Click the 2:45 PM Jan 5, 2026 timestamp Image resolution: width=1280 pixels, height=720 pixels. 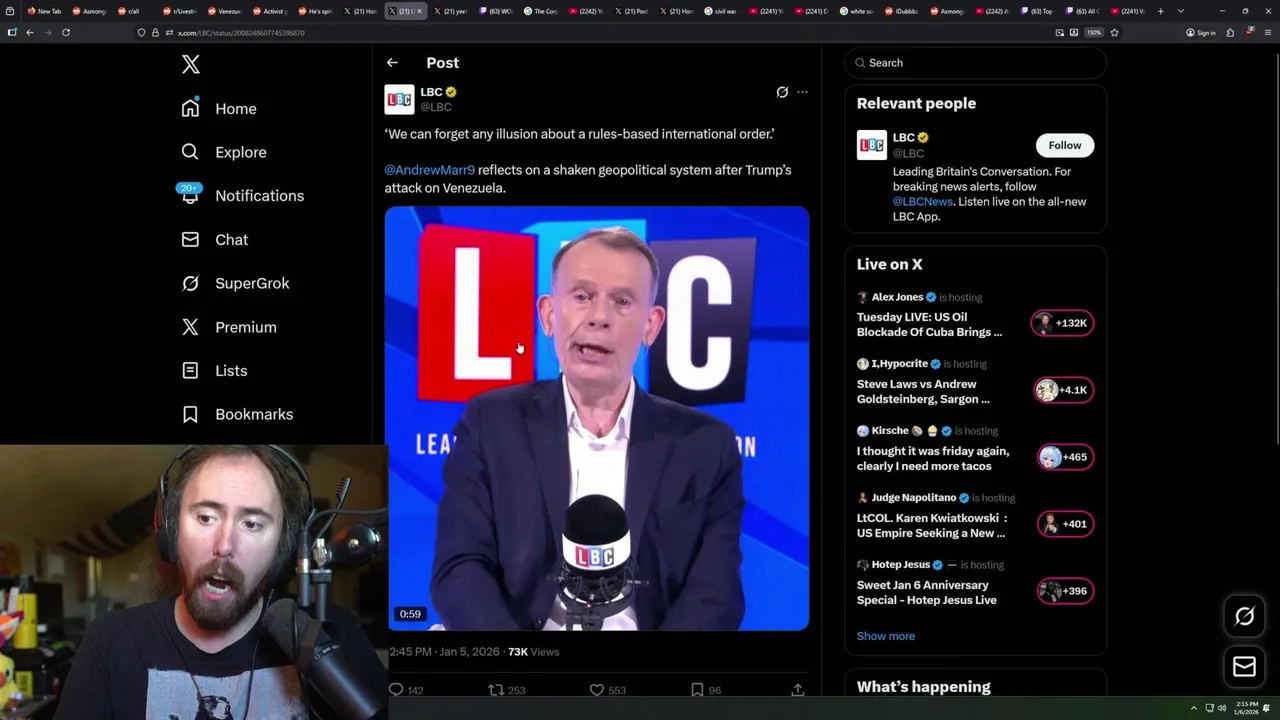[x=444, y=652]
